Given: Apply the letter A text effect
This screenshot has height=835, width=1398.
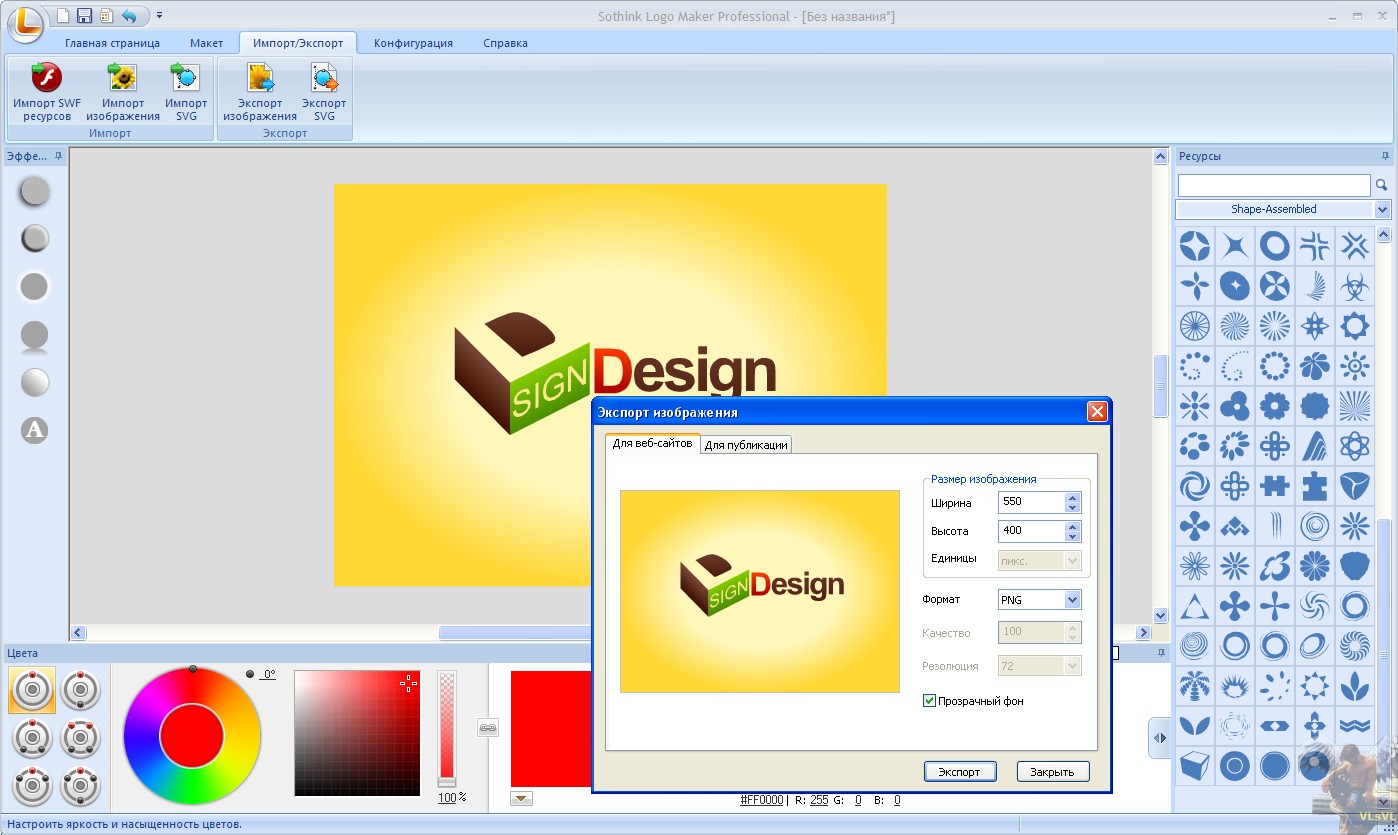Looking at the screenshot, I should pos(35,430).
